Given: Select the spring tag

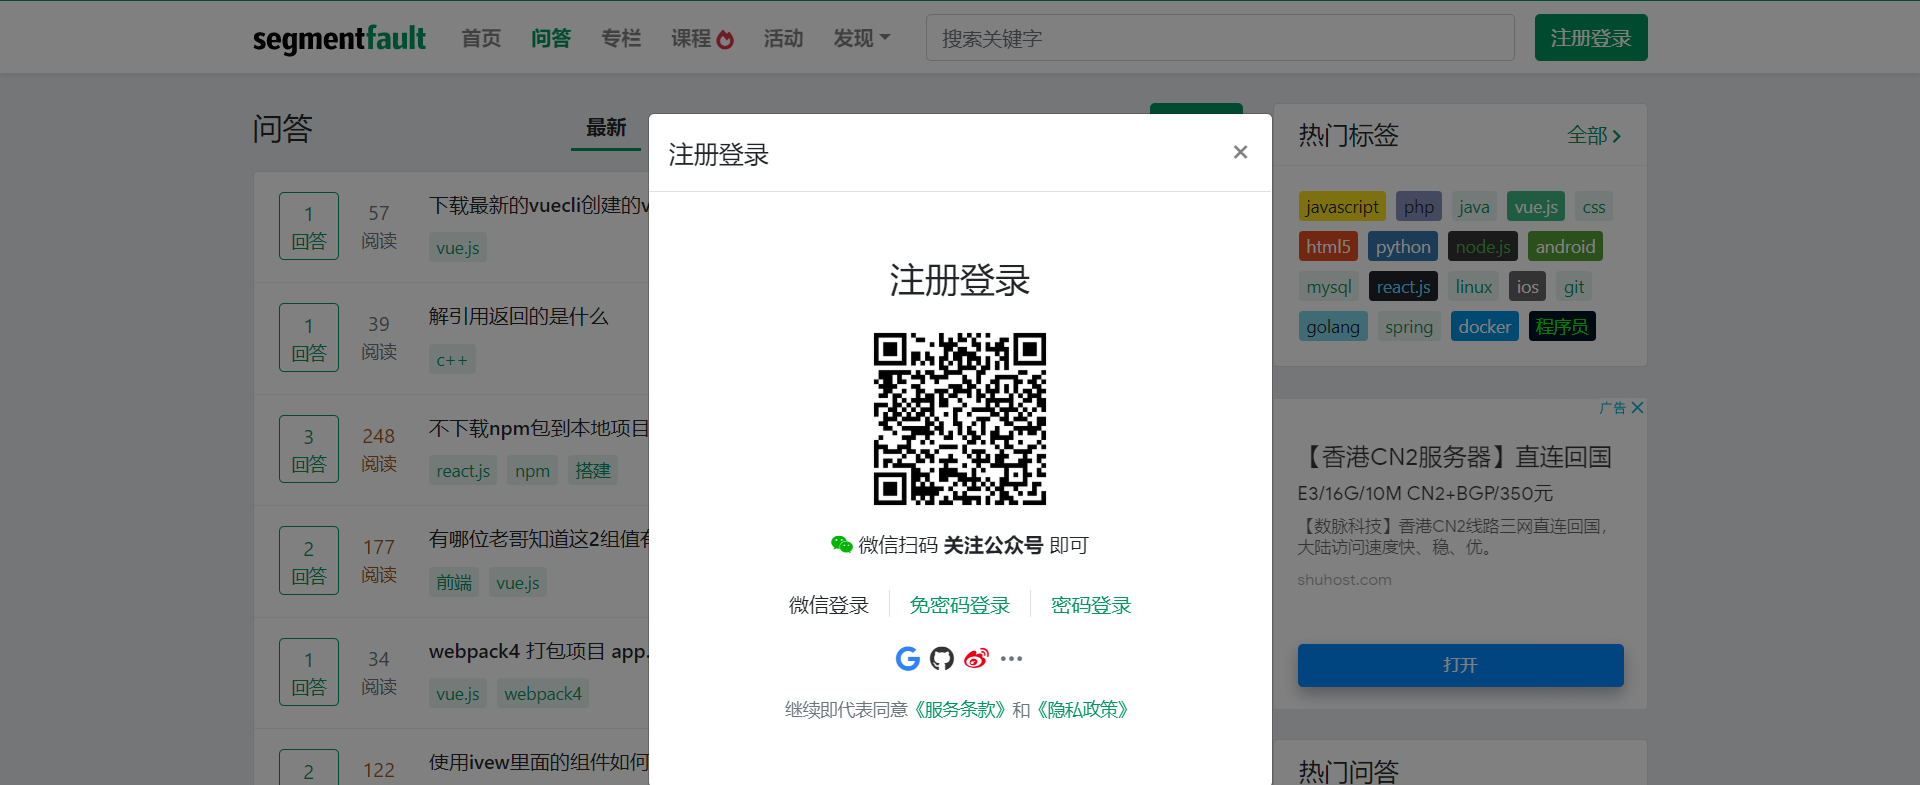Looking at the screenshot, I should (x=1409, y=327).
